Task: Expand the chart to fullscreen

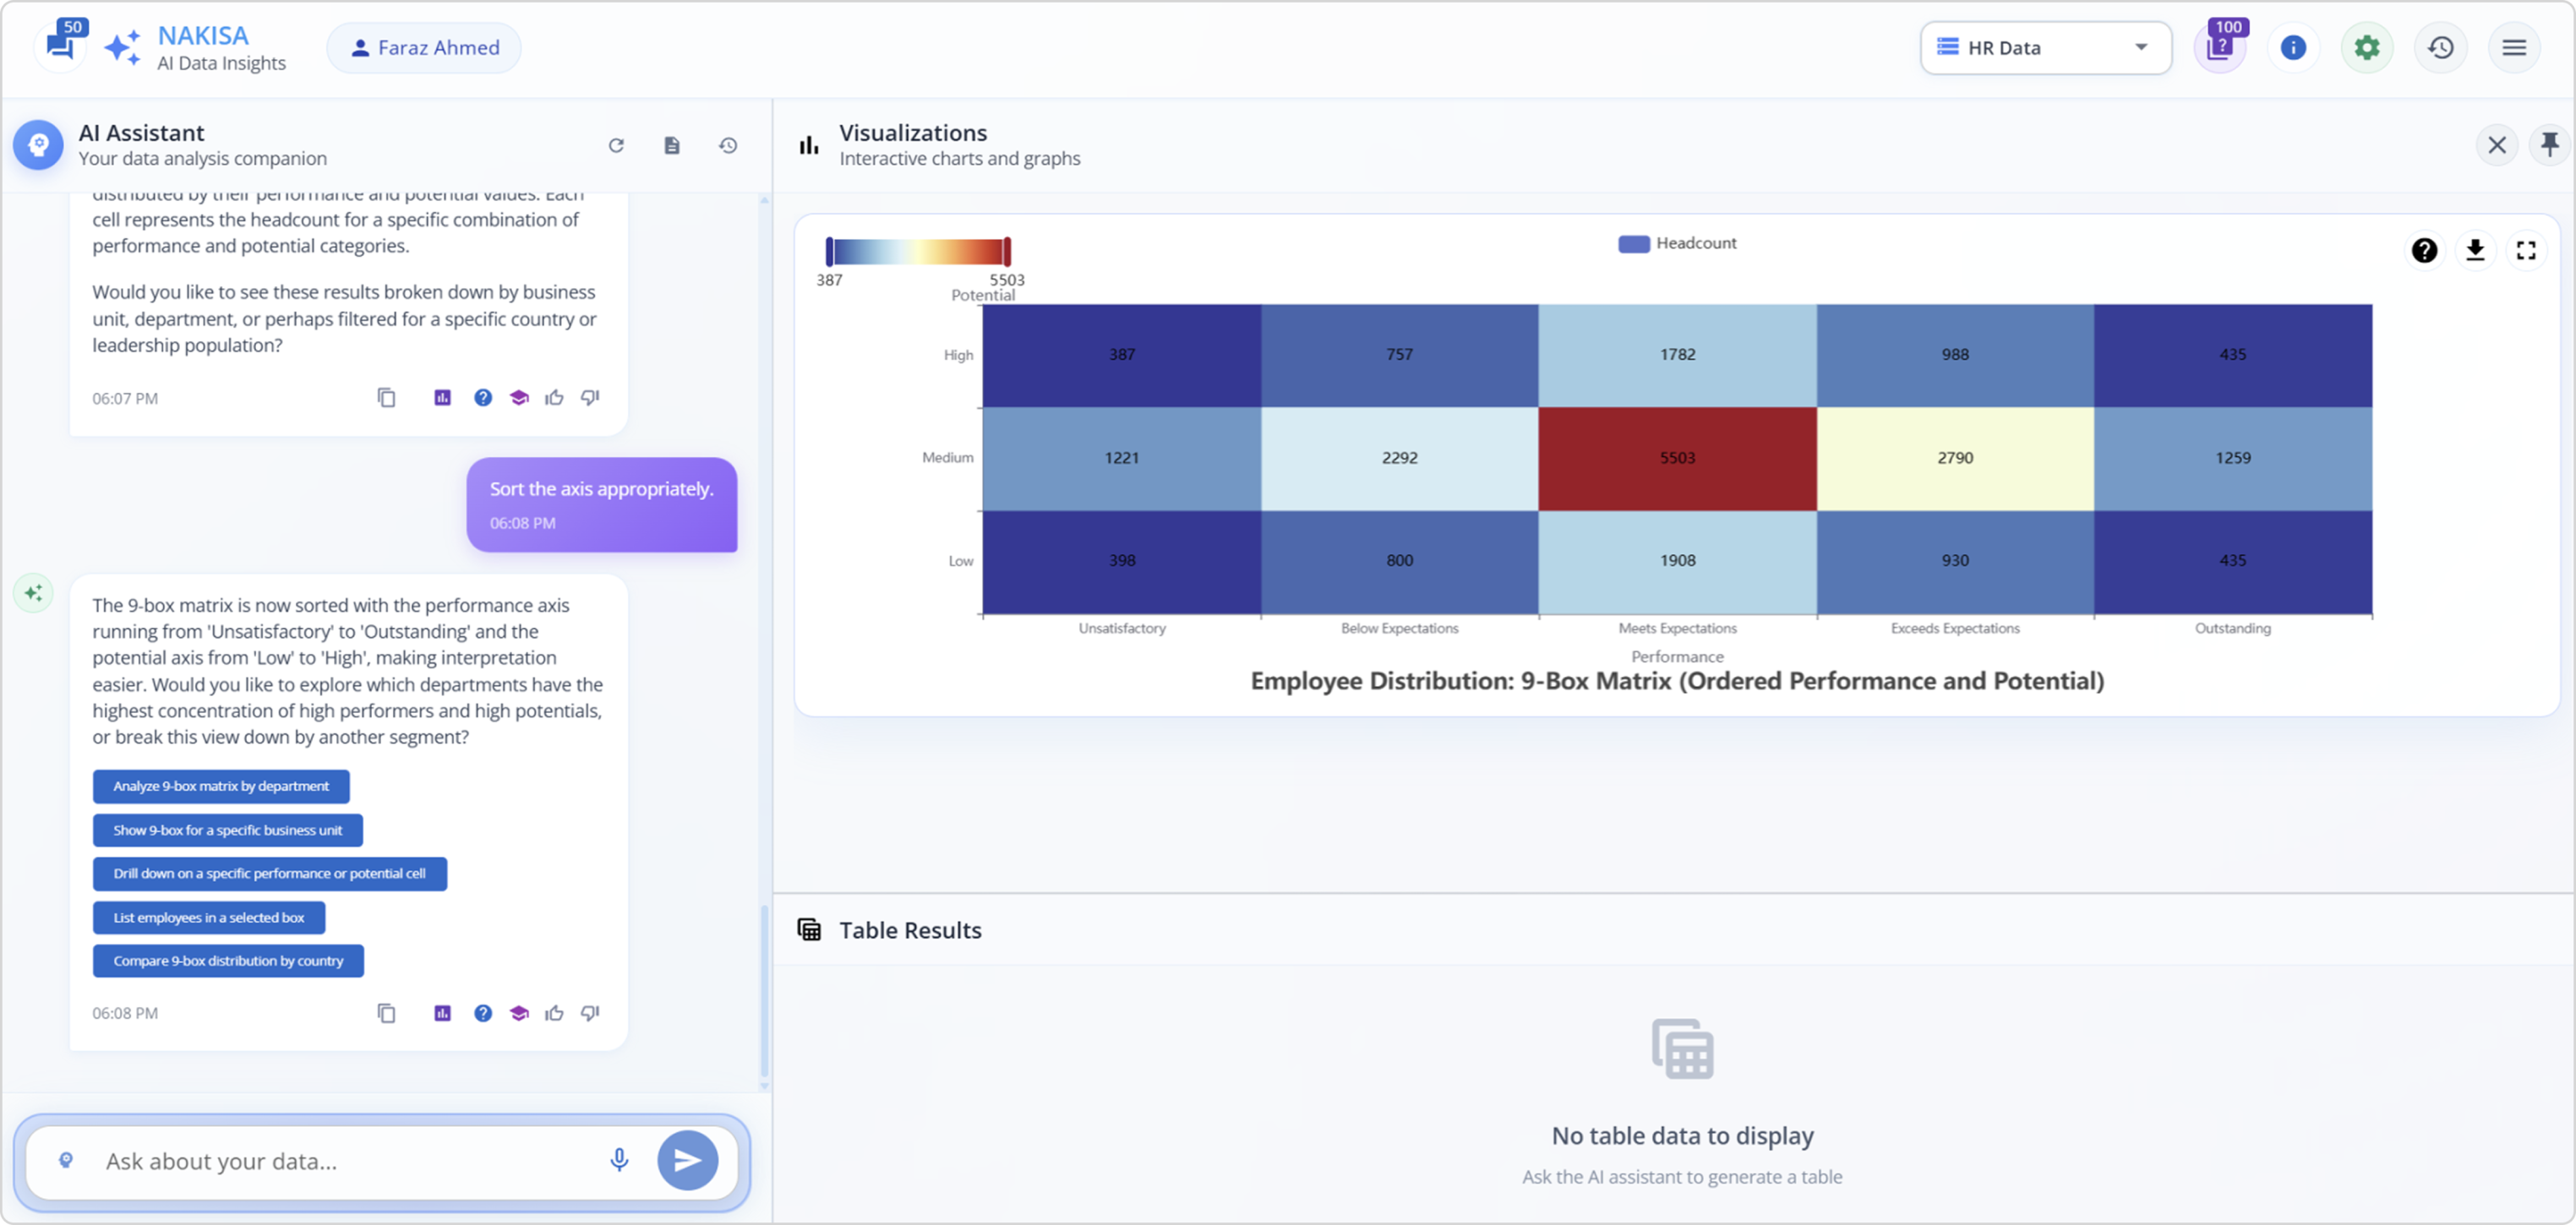Action: click(x=2526, y=250)
